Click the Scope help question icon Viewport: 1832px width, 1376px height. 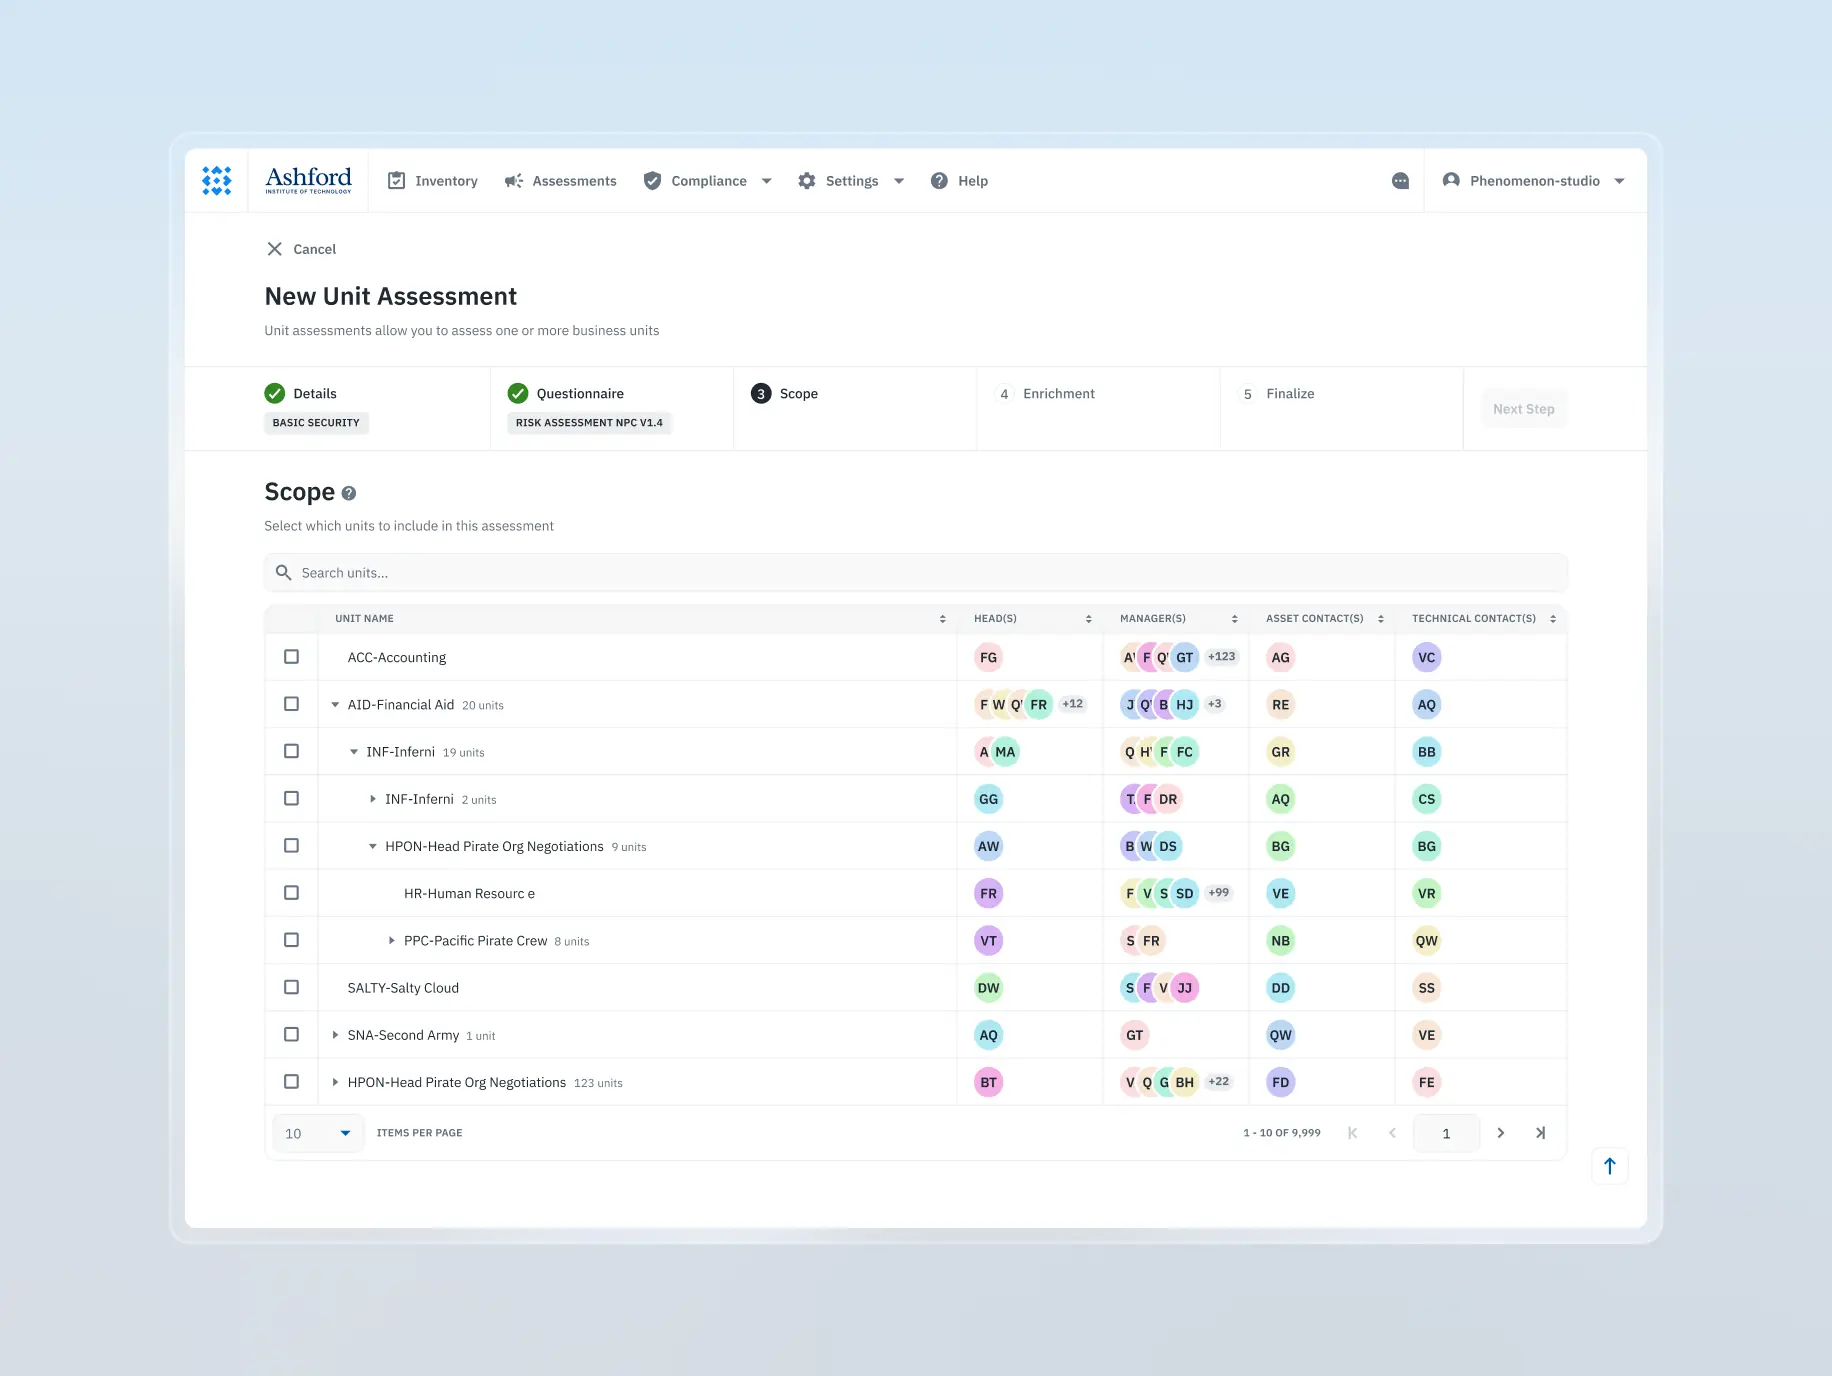(x=349, y=492)
